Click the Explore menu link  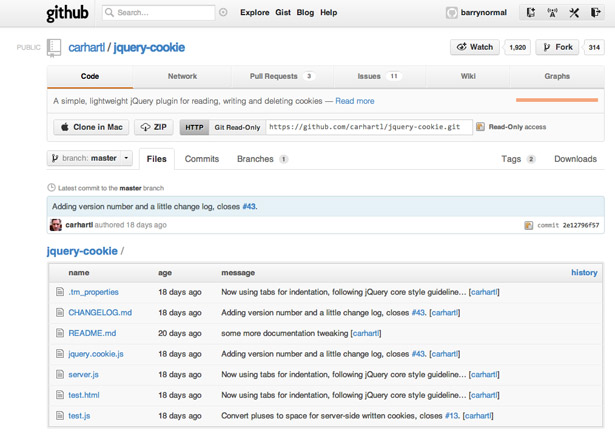tap(255, 13)
